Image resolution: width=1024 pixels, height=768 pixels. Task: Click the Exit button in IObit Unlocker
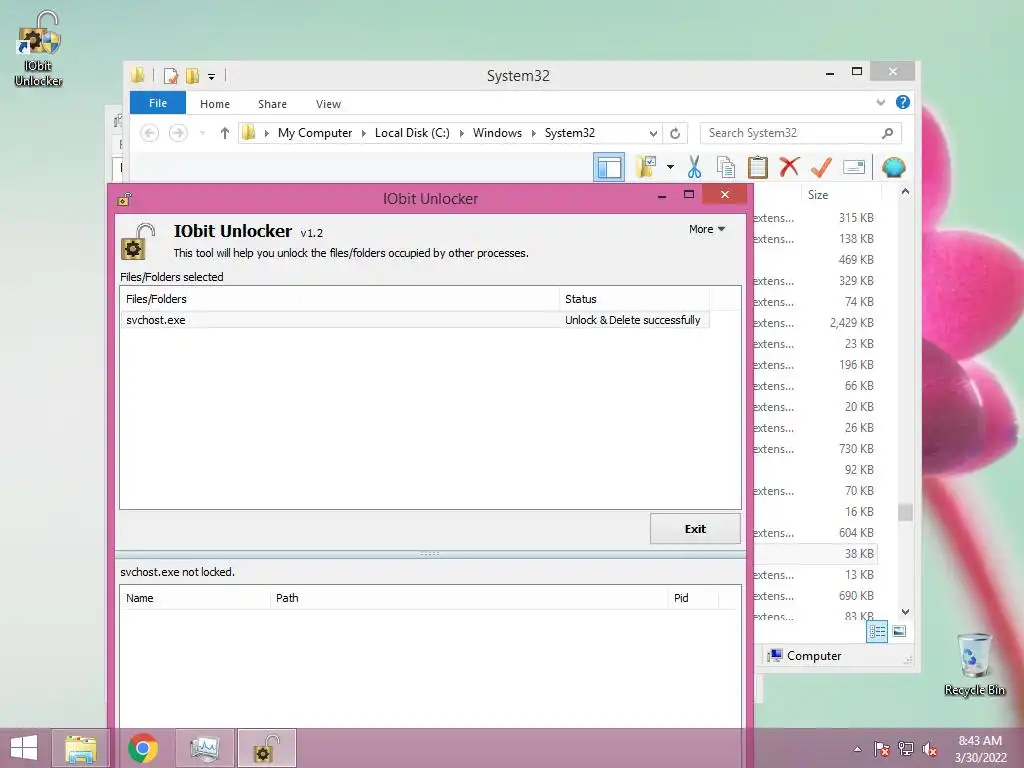(x=695, y=529)
